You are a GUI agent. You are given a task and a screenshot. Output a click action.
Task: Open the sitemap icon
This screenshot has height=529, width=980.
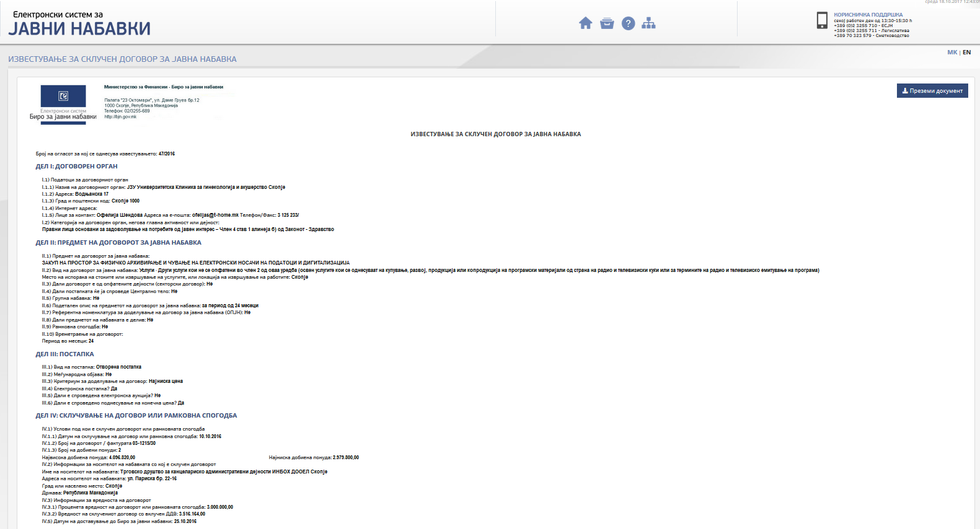[x=649, y=23]
